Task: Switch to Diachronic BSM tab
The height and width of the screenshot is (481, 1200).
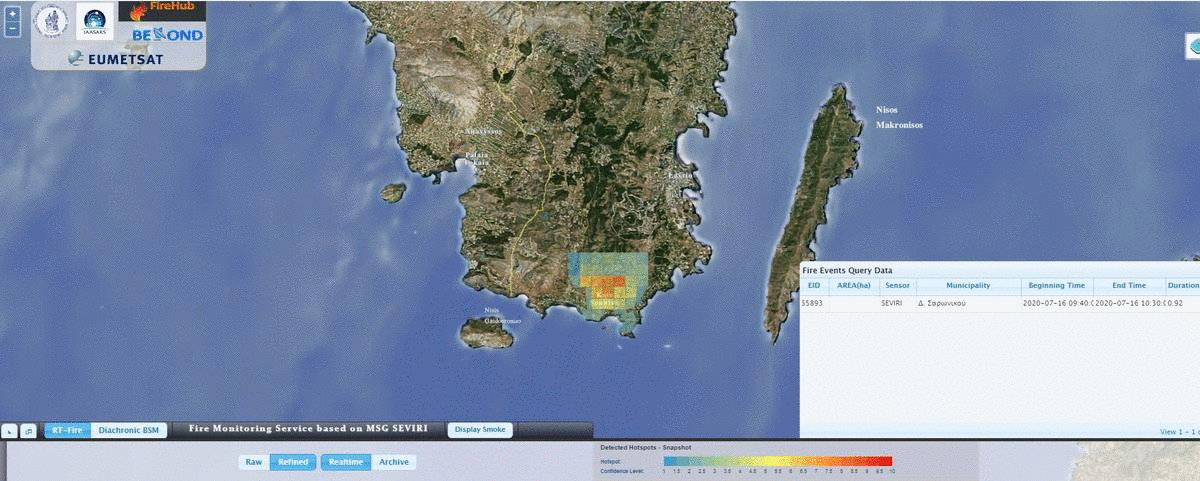Action: click(x=128, y=430)
